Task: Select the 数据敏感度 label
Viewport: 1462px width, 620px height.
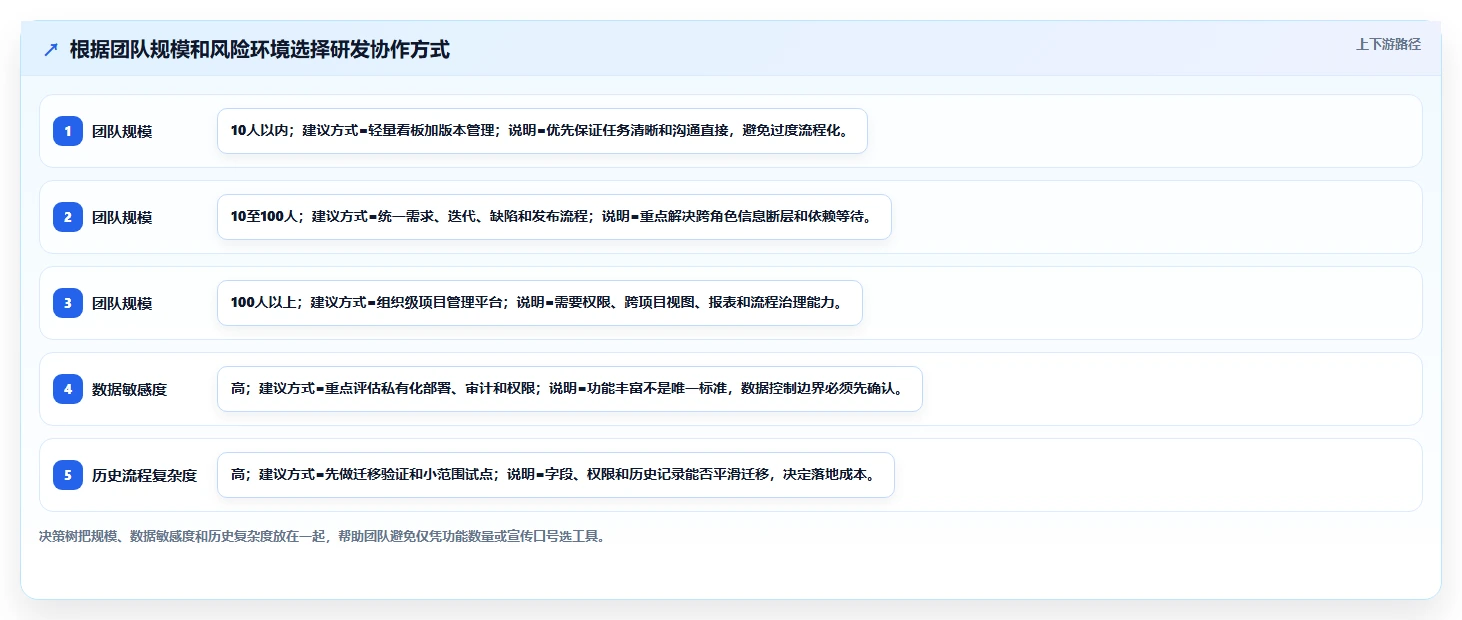Action: click(130, 389)
